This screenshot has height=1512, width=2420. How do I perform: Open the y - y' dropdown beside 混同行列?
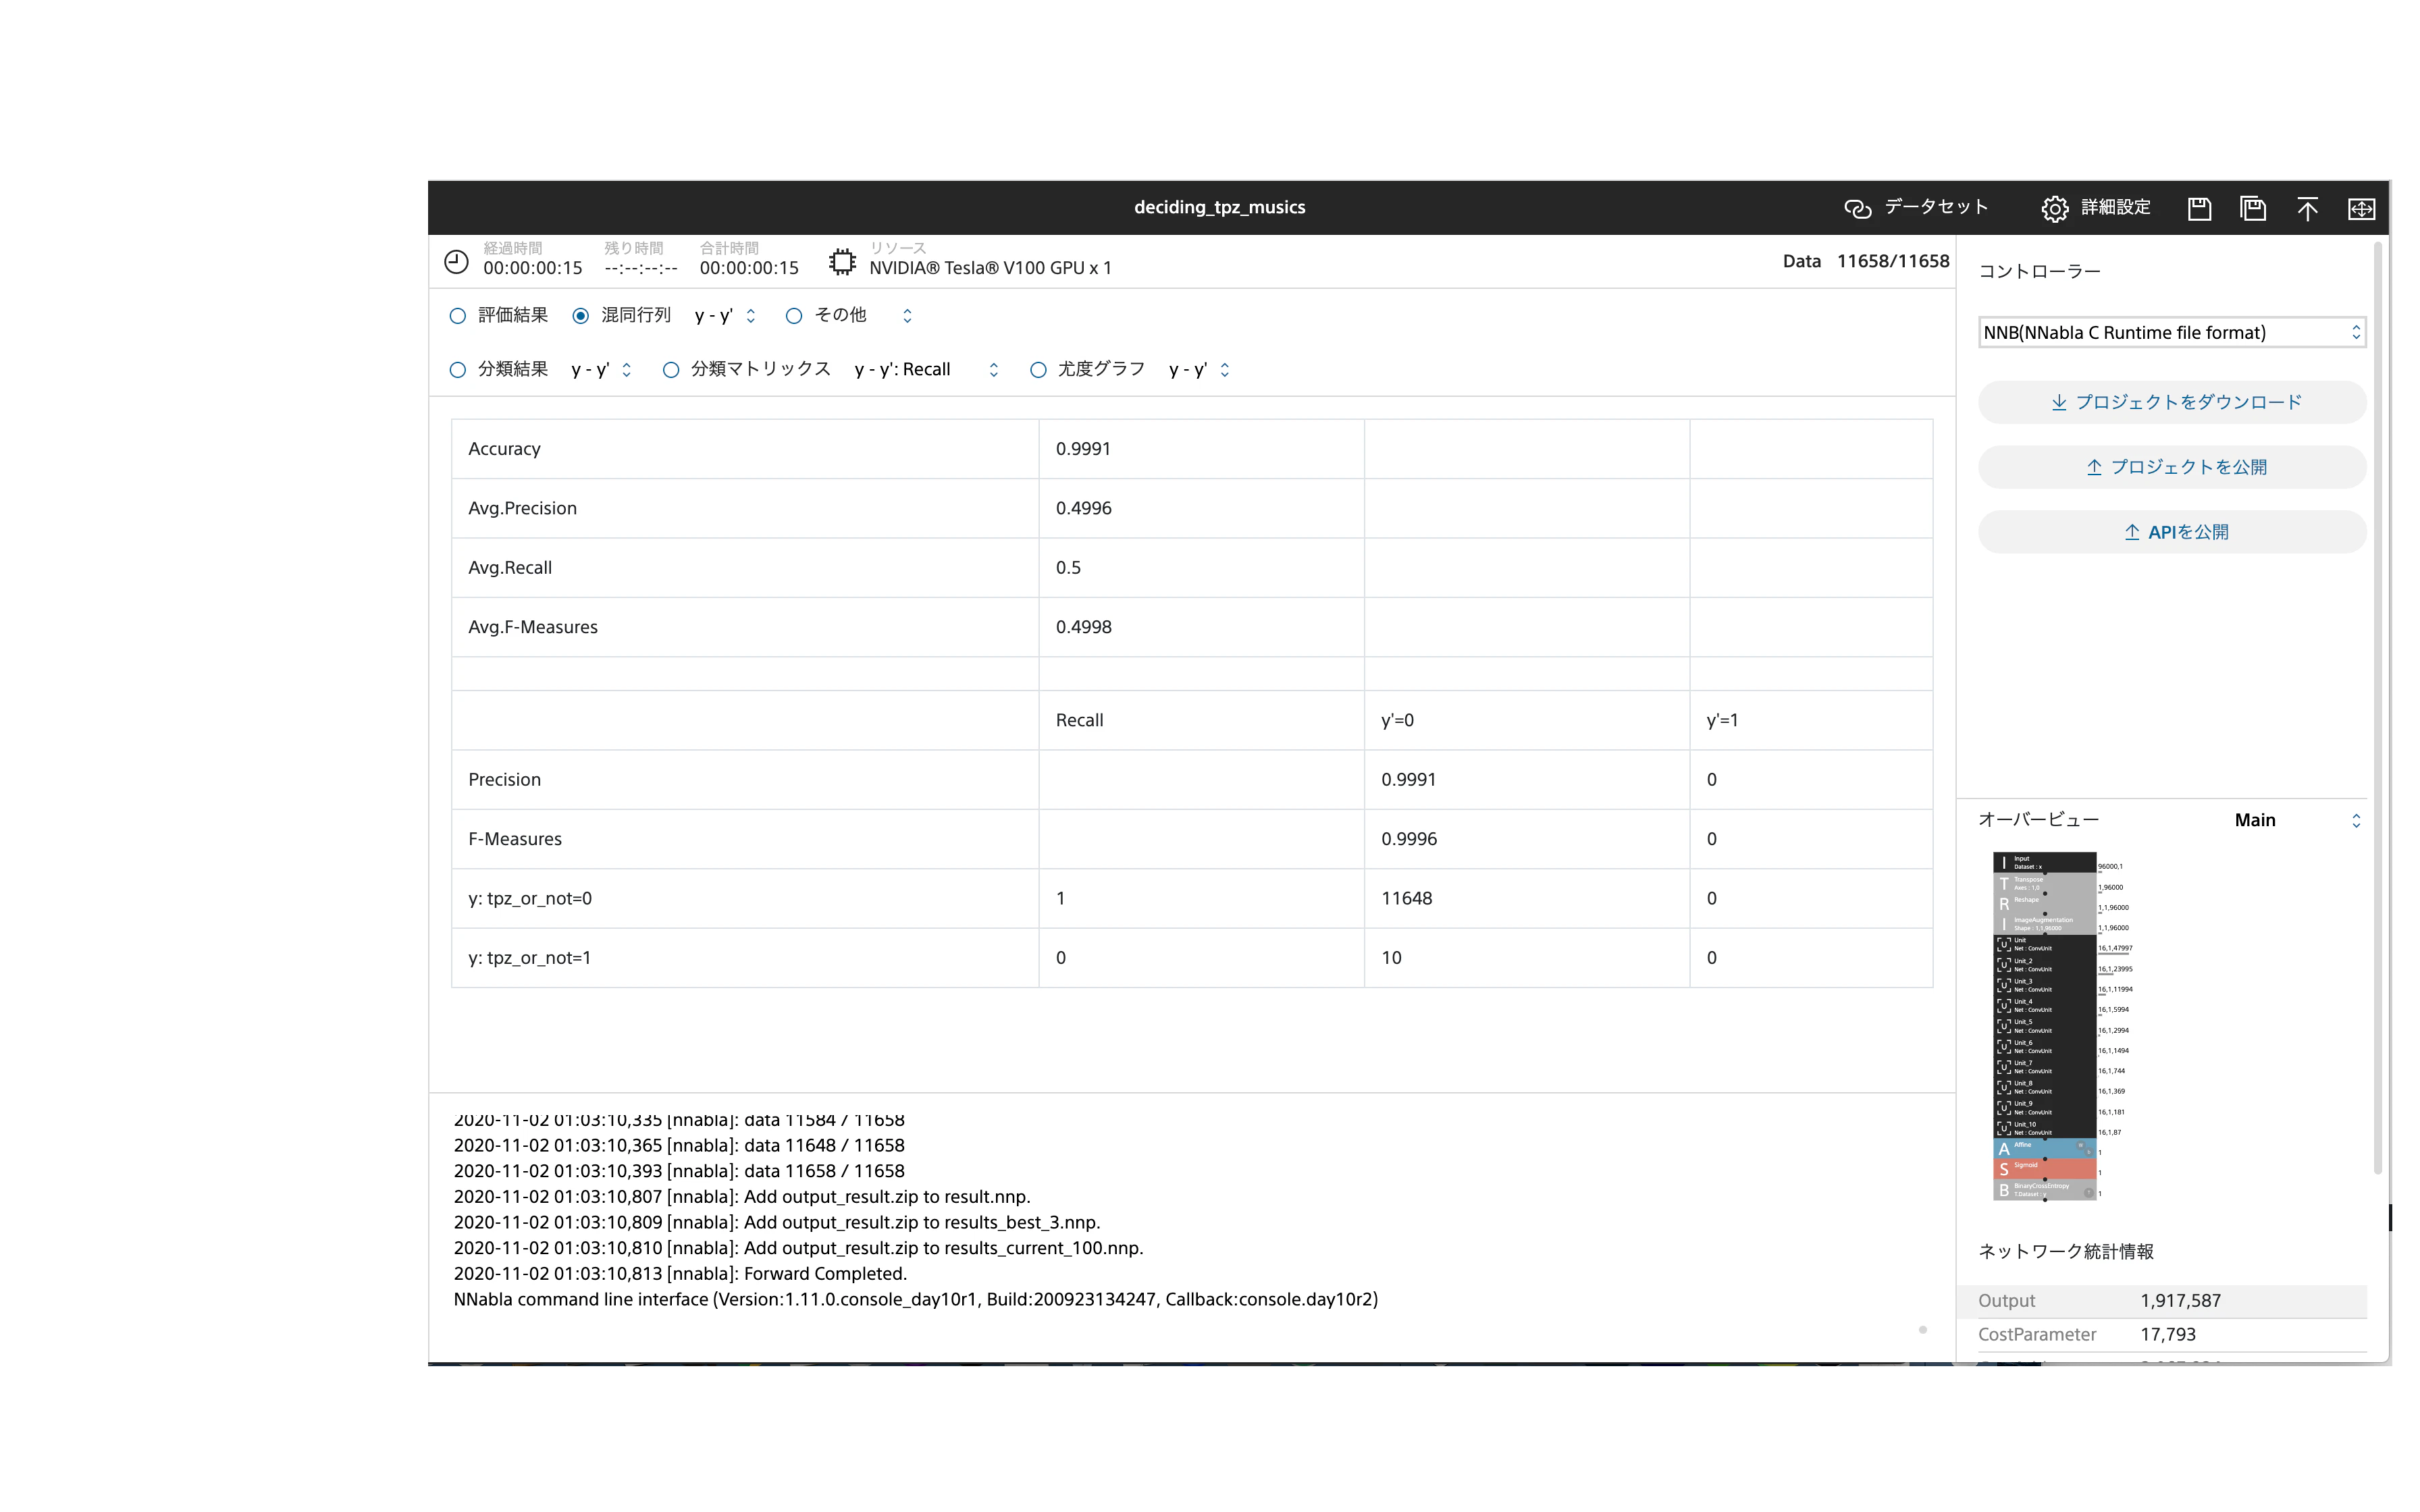pyautogui.click(x=726, y=316)
